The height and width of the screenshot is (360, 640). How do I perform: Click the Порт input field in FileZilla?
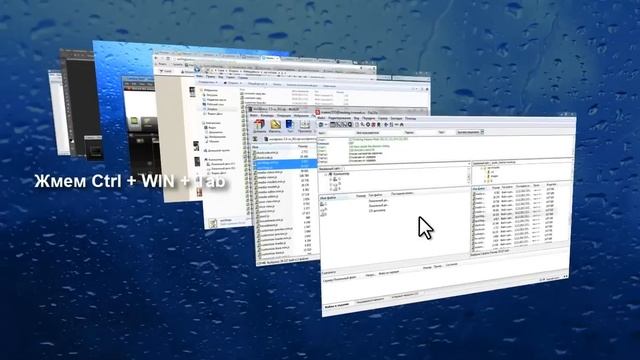[x=450, y=133]
